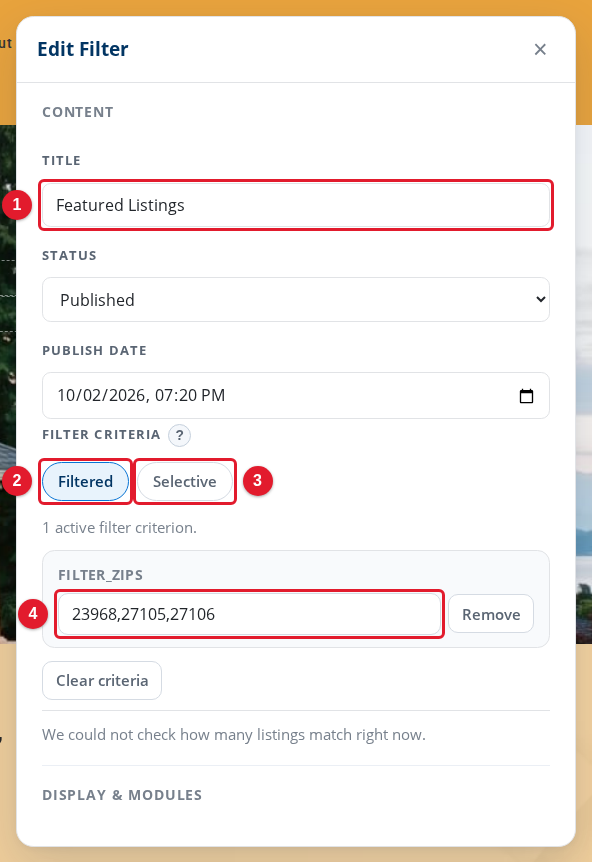Select the FILTER_ZIPS label
This screenshot has width=592, height=862.
coord(101,575)
